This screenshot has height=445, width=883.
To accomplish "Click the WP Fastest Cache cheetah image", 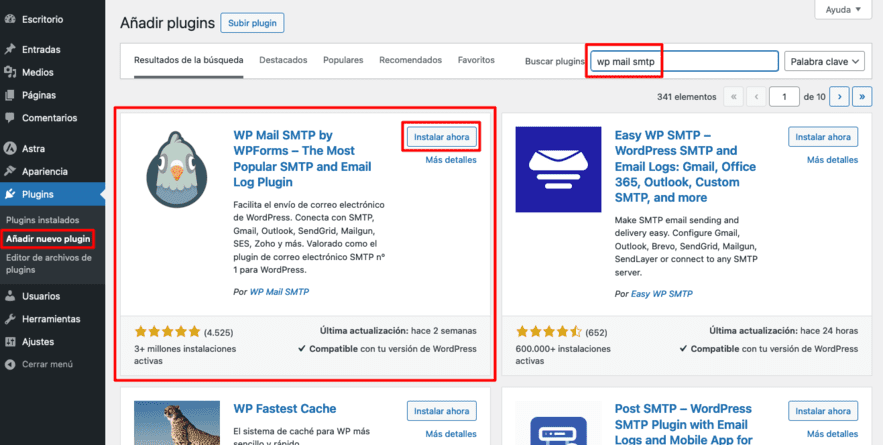I will pyautogui.click(x=177, y=422).
